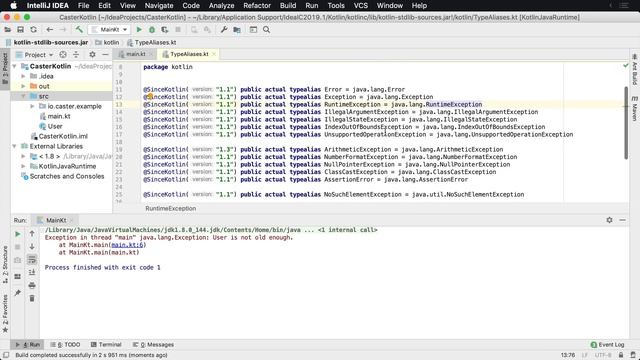Select User file in project tree

tap(55, 126)
